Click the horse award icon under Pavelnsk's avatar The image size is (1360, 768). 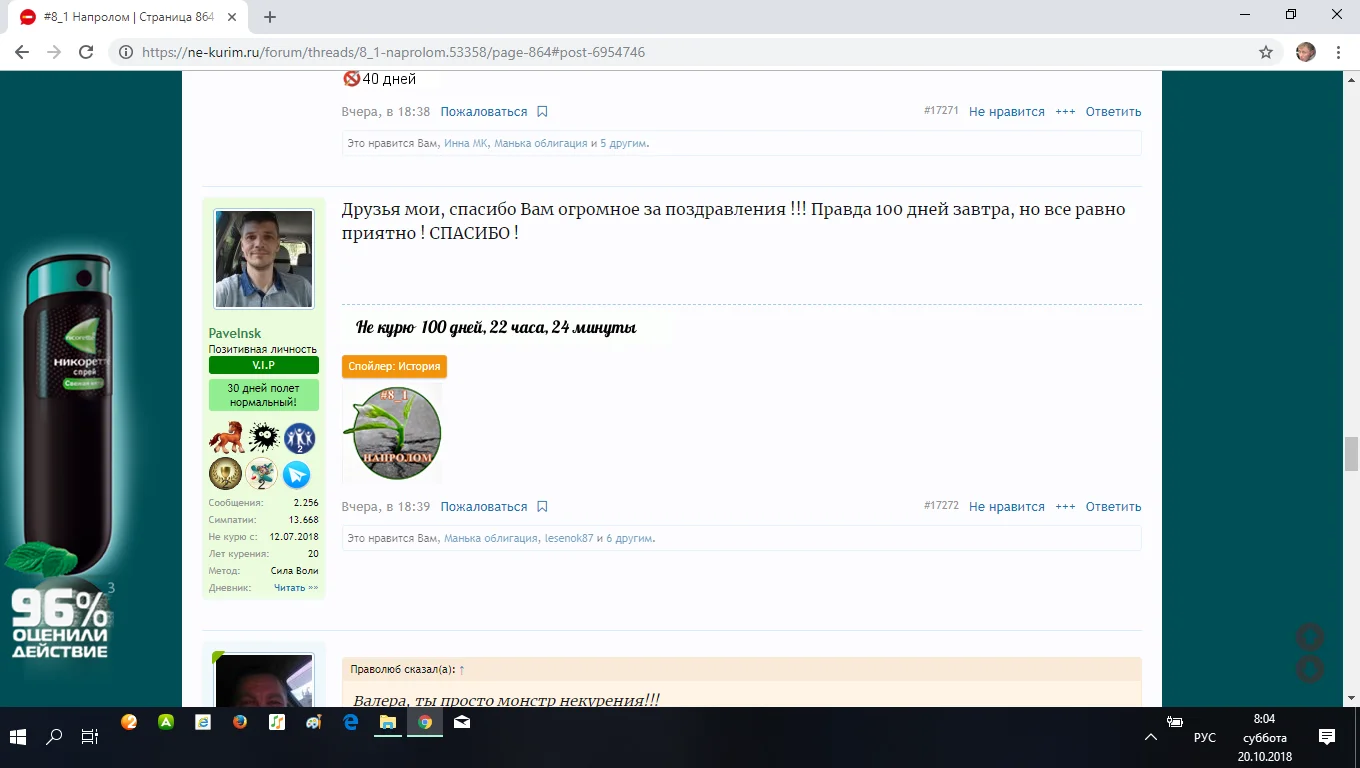pyautogui.click(x=226, y=437)
